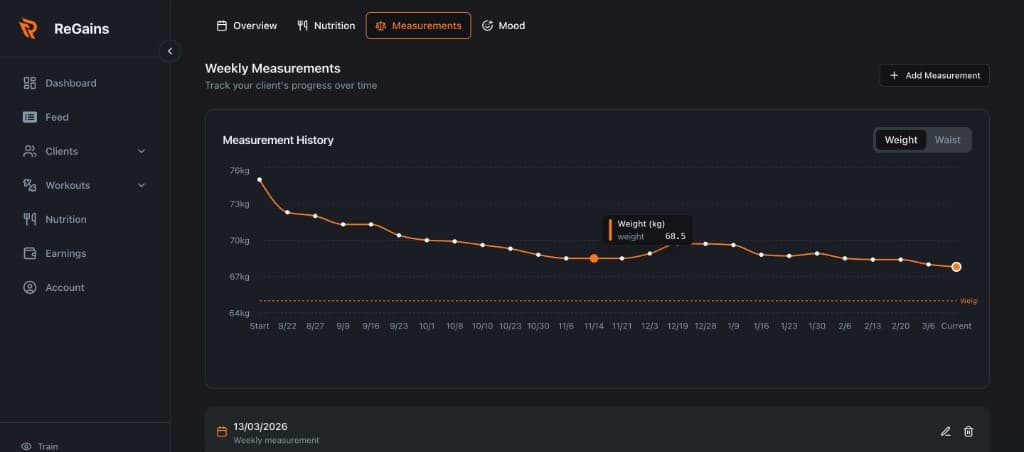Expand the Workouts submenu chevron
The height and width of the screenshot is (452, 1024).
click(141, 185)
